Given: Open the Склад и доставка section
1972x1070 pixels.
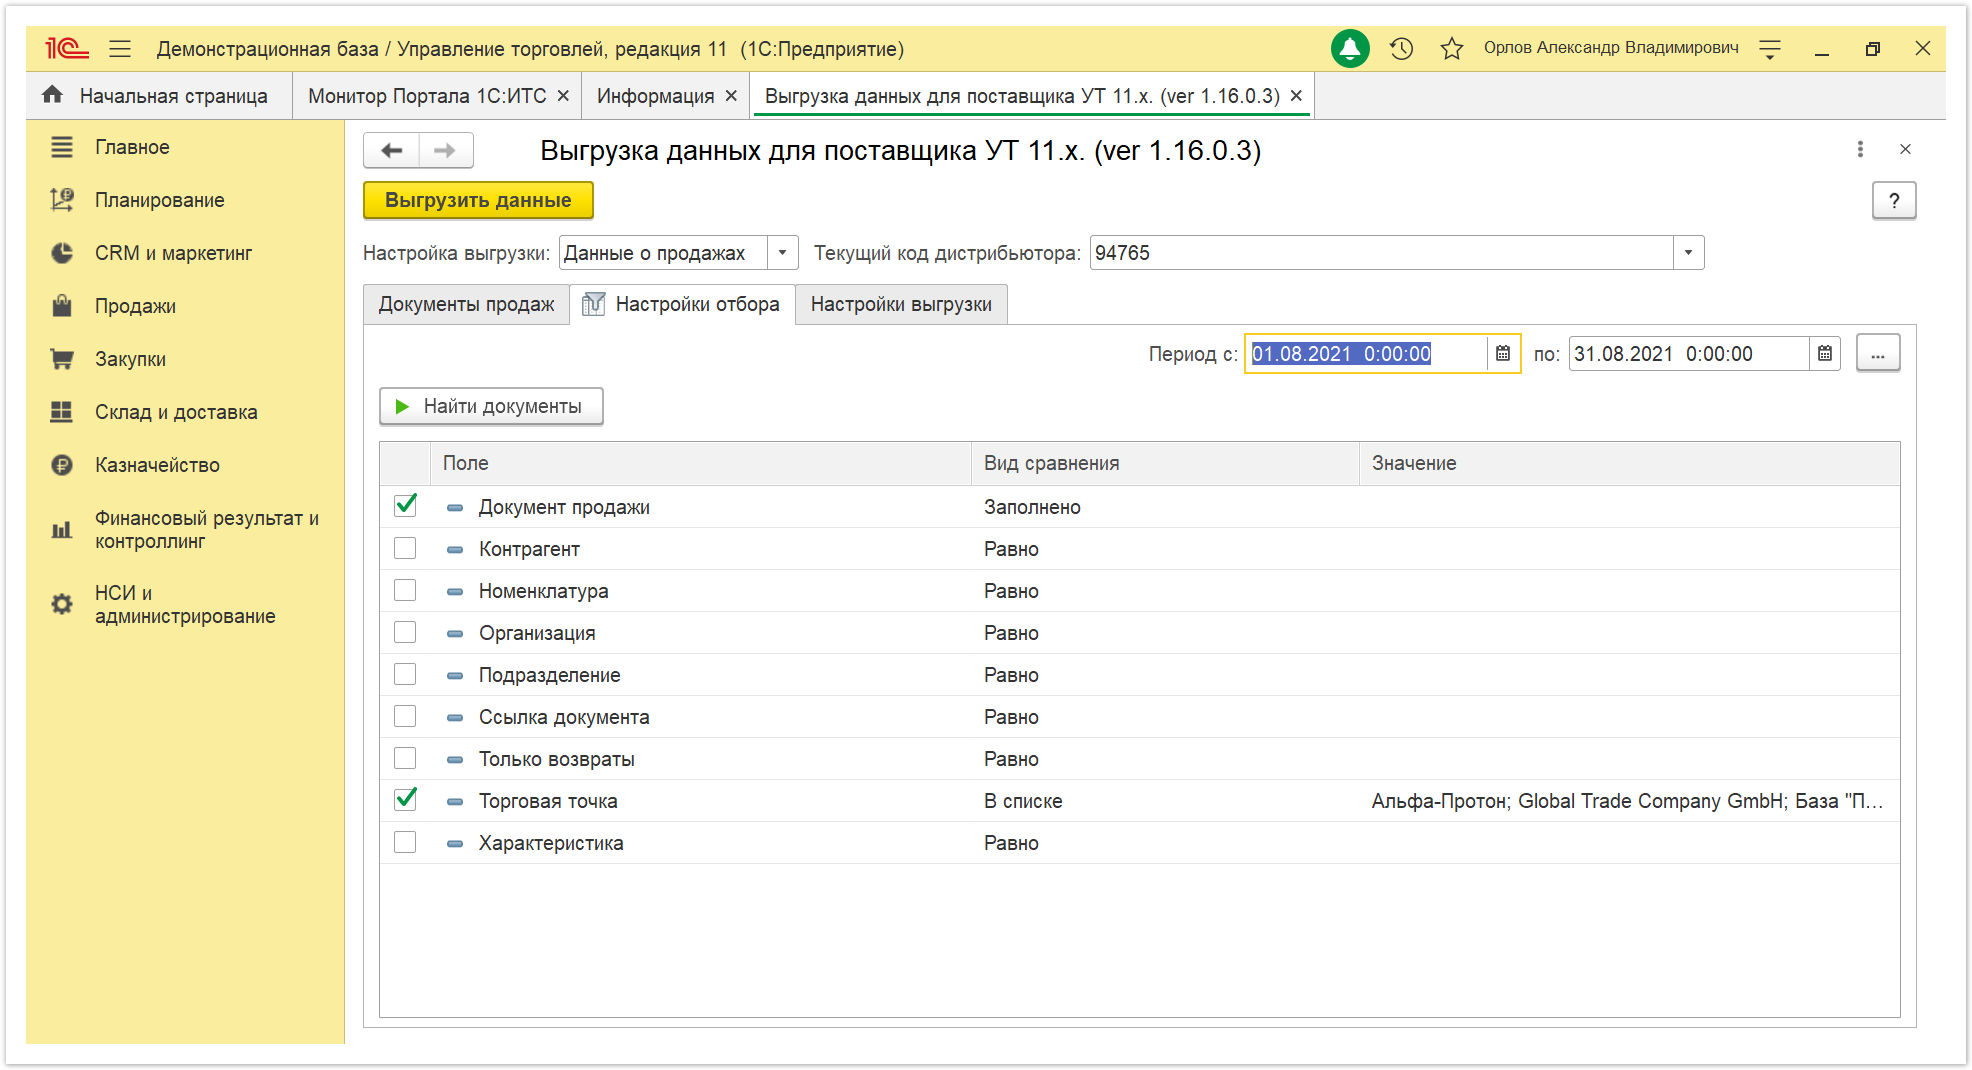Looking at the screenshot, I should 176,412.
